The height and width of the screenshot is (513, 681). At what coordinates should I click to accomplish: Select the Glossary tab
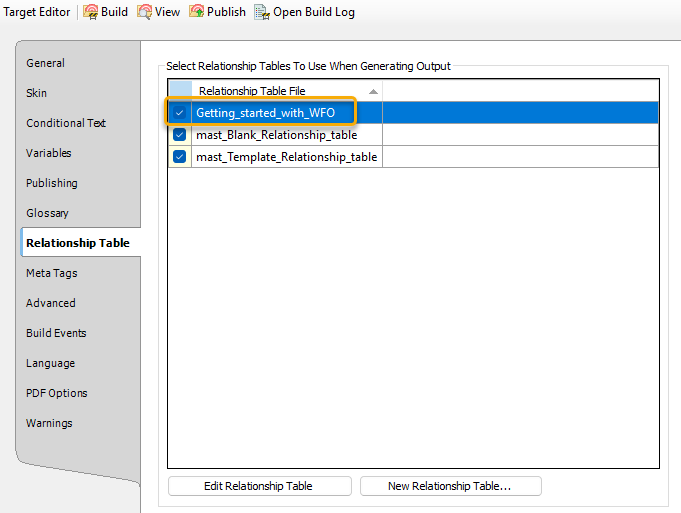coord(47,213)
